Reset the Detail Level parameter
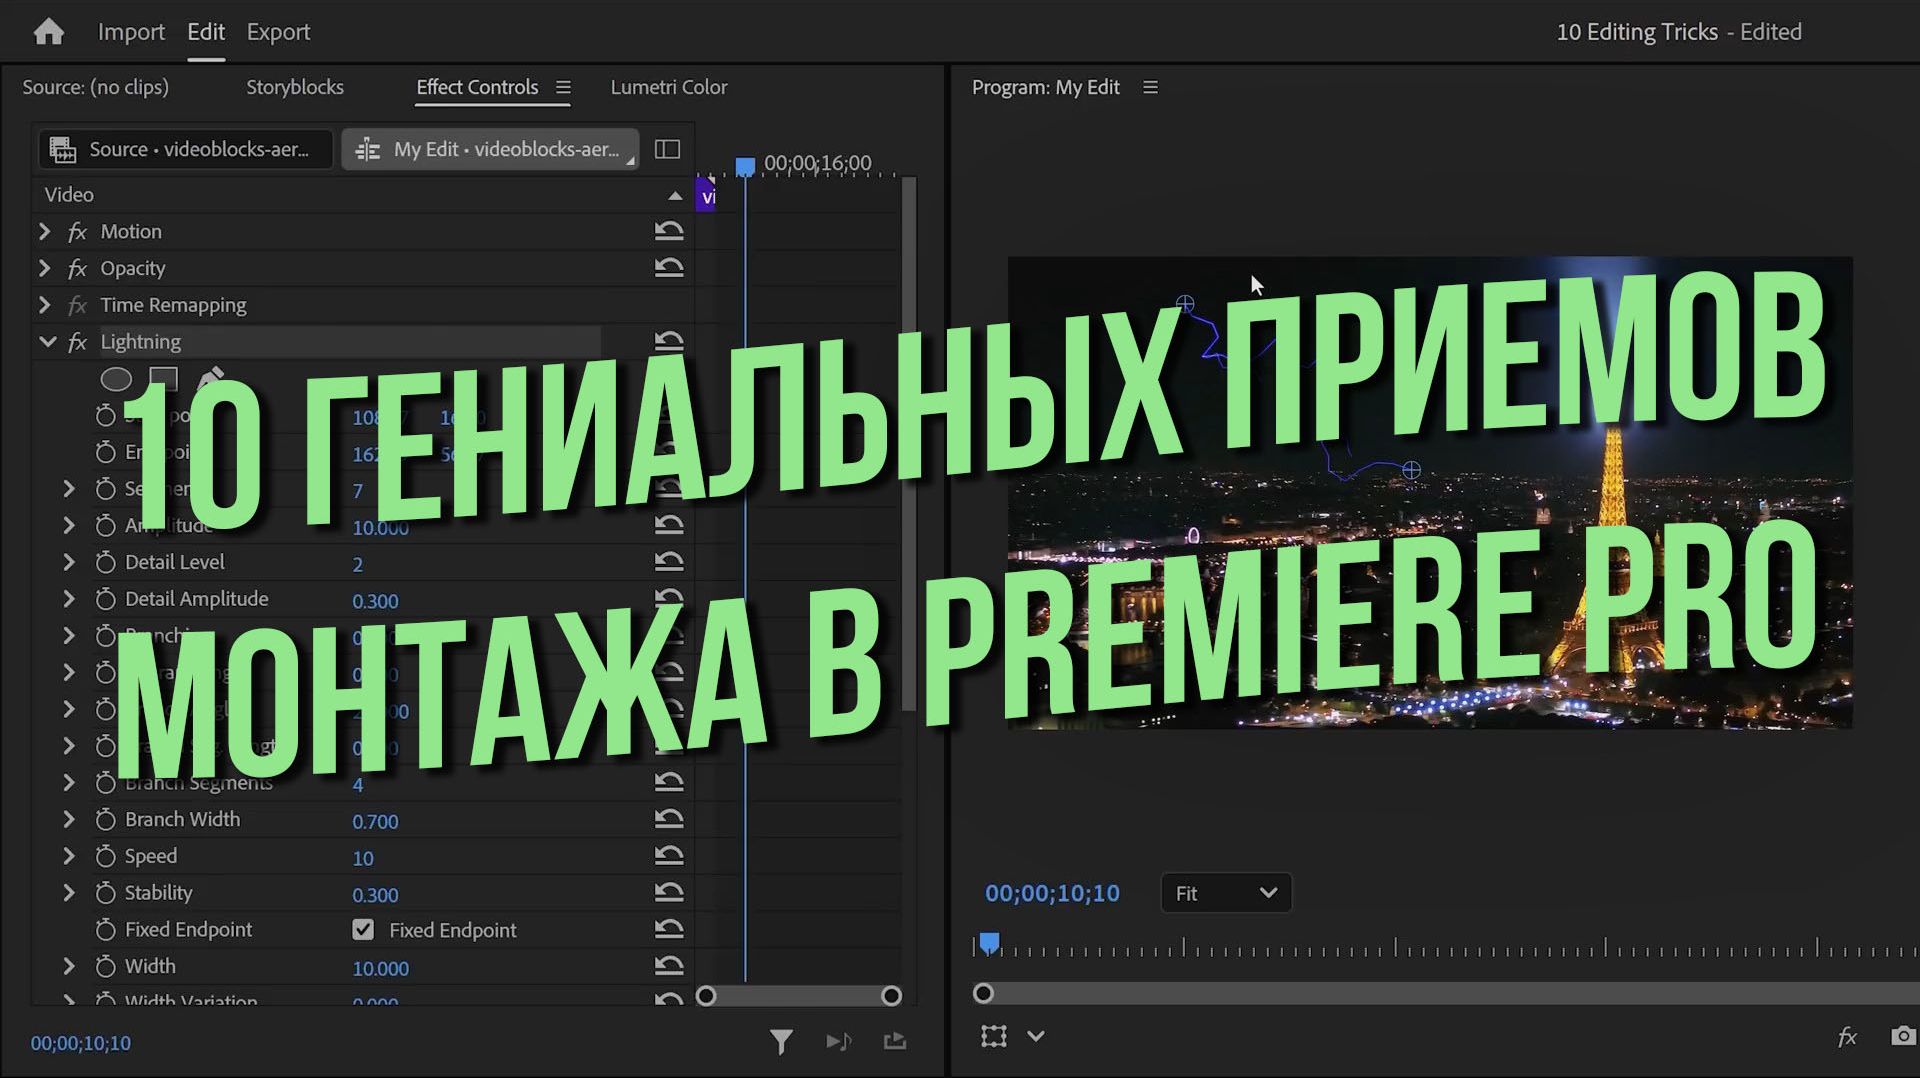This screenshot has height=1078, width=1920. 669,562
